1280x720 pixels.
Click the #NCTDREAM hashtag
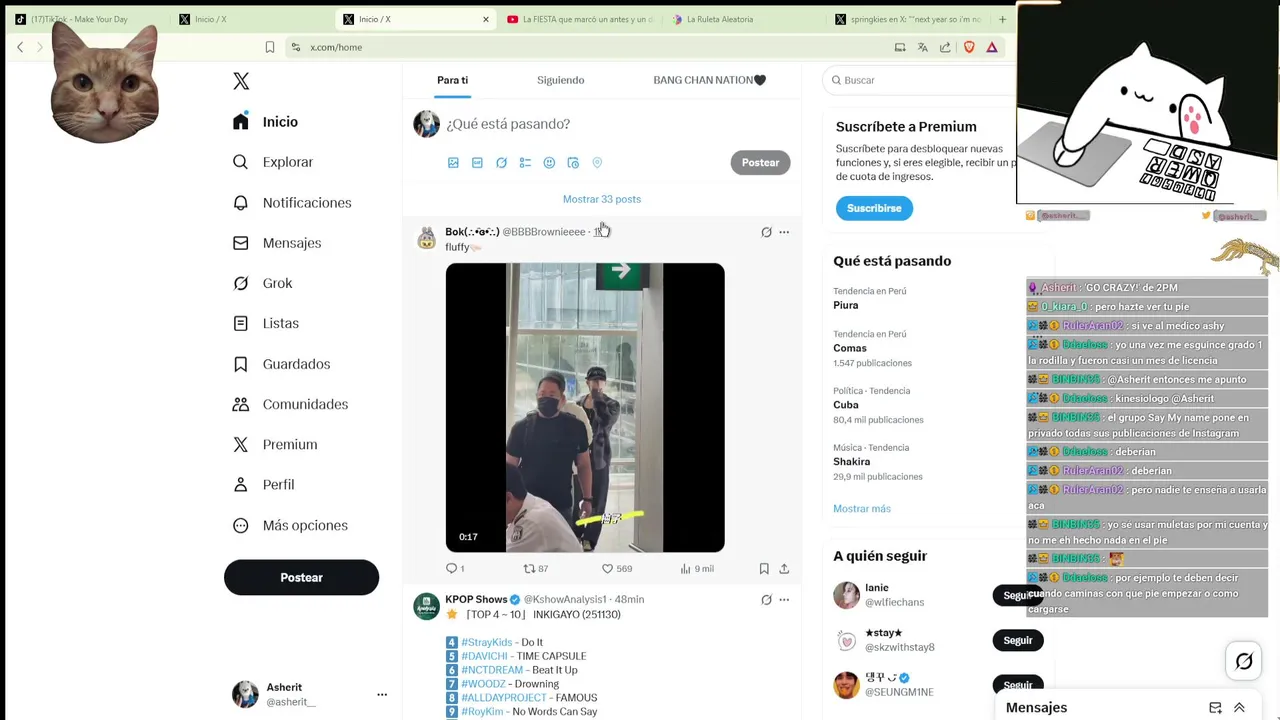(492, 670)
